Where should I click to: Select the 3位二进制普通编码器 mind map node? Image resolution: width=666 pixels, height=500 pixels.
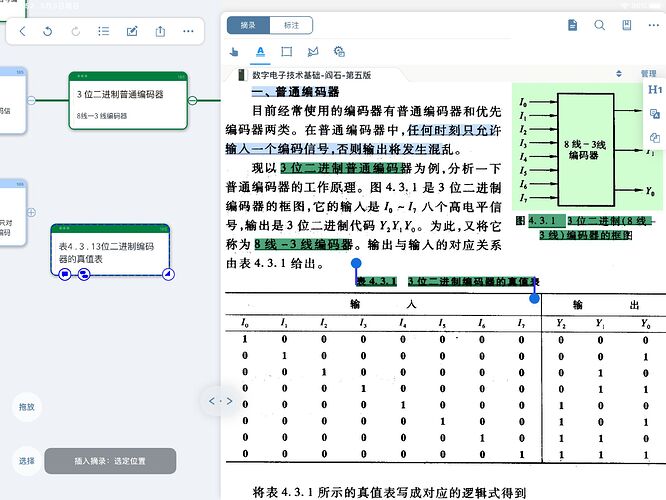click(128, 101)
